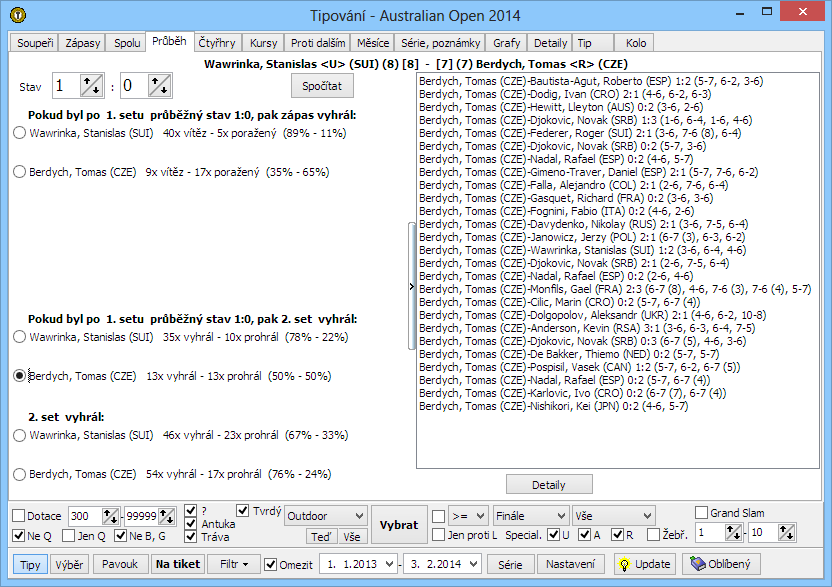This screenshot has width=832, height=587.
Task: Select Berdych radio with 54x vyhrál stats
Action: pos(20,474)
